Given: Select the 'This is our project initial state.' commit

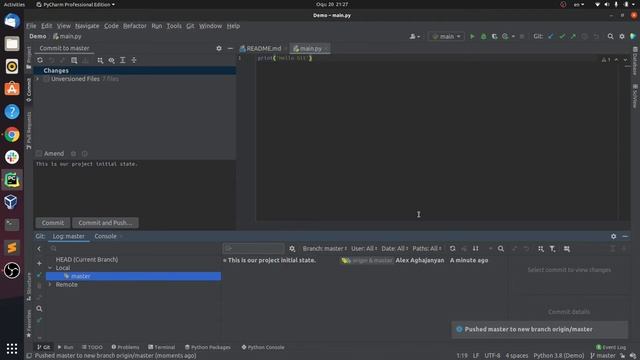Looking at the screenshot, I should tap(272, 260).
